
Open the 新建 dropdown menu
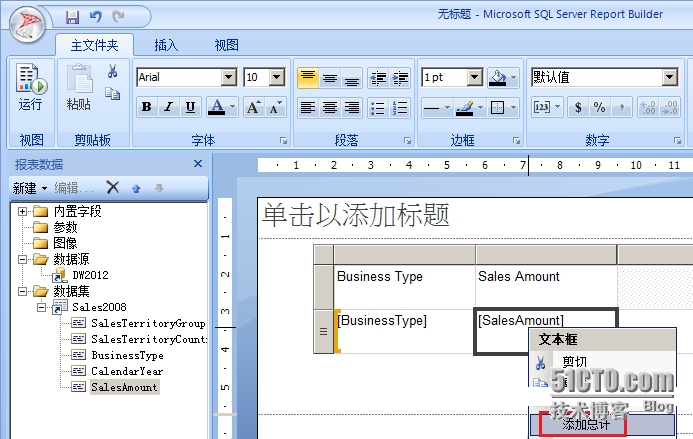[30, 188]
